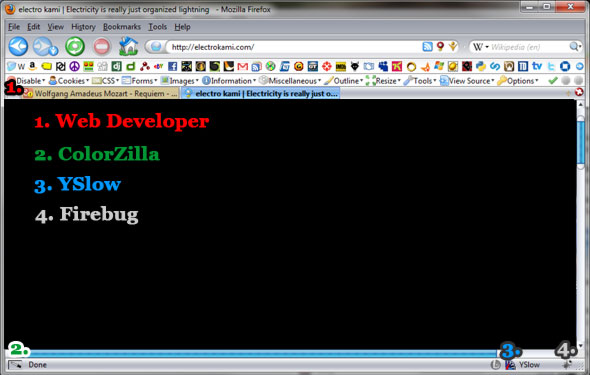590x375 pixels.
Task: Close the current tab with red X
Action: click(579, 91)
